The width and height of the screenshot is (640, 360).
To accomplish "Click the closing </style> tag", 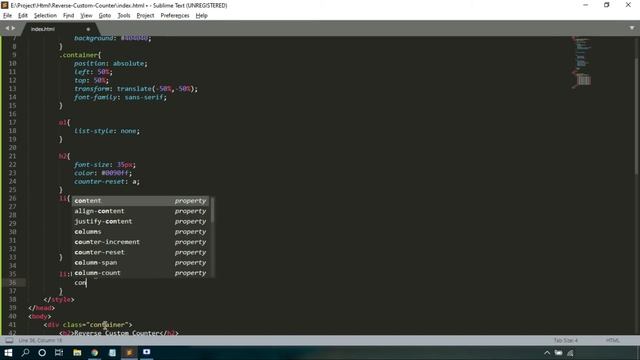I will [x=59, y=300].
